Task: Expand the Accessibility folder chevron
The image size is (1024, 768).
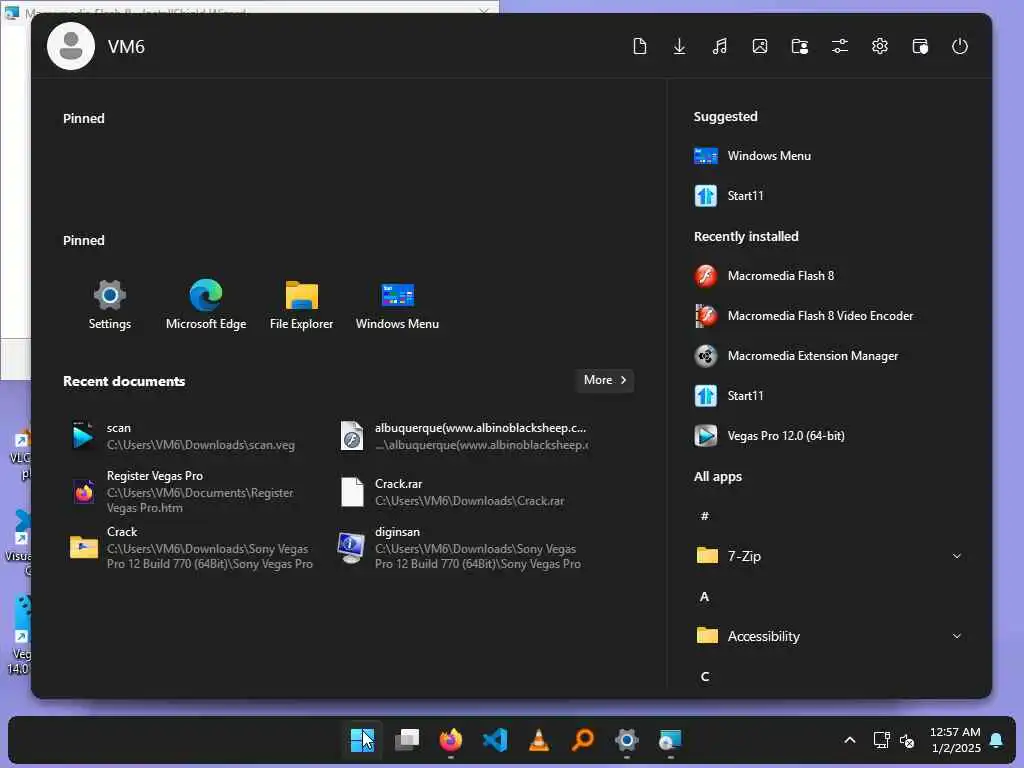Action: tap(957, 636)
